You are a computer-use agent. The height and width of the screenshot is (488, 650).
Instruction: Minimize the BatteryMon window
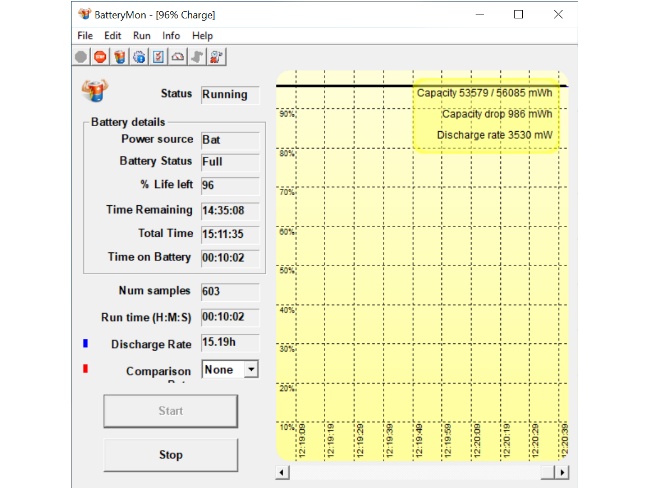coord(480,15)
